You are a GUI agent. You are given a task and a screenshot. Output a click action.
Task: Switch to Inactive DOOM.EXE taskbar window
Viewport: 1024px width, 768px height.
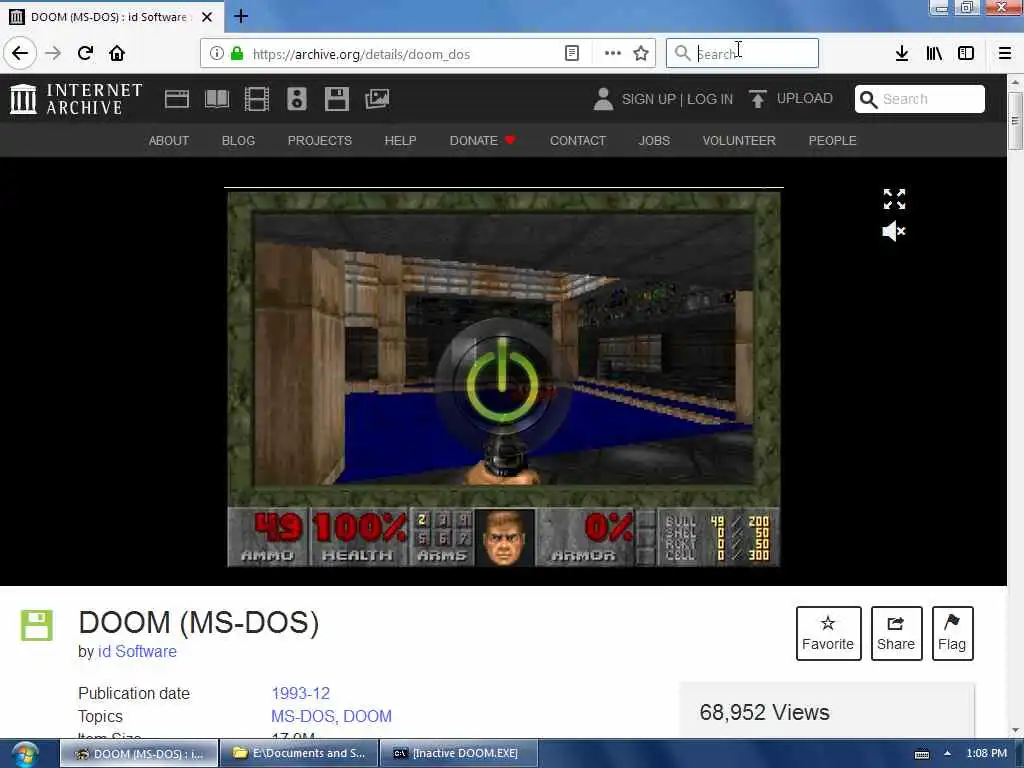tap(459, 754)
